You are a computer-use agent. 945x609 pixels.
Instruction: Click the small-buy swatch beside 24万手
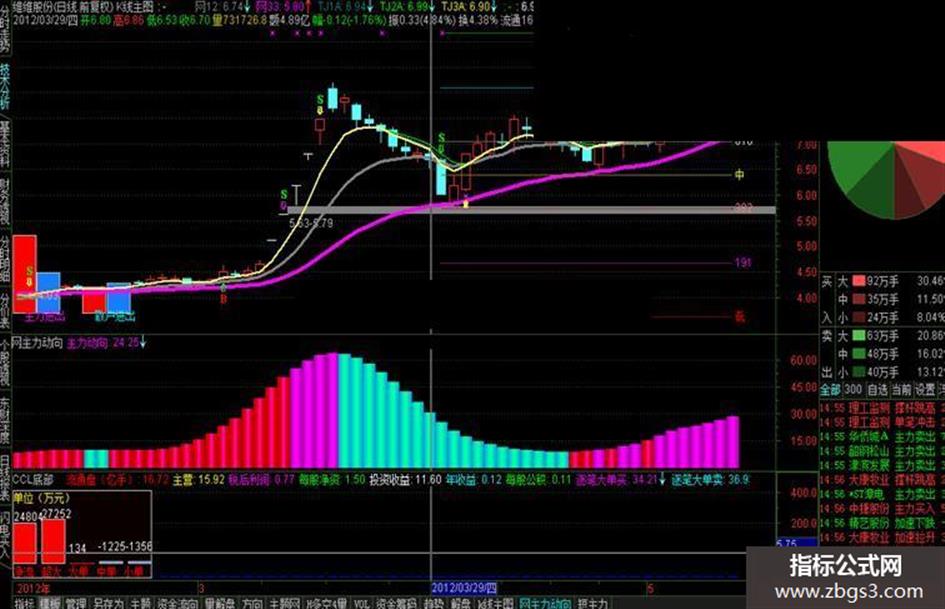[x=858, y=317]
